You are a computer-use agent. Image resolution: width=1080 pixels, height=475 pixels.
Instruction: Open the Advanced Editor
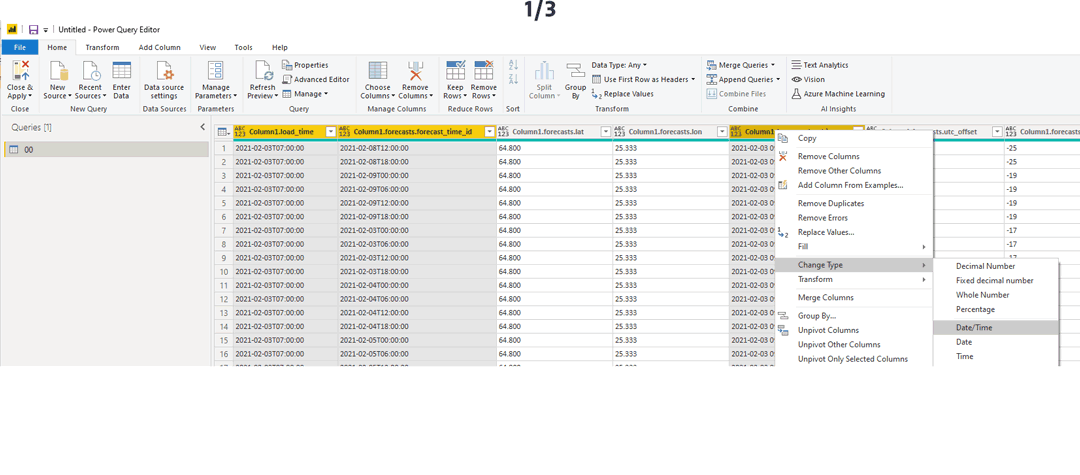pyautogui.click(x=315, y=79)
